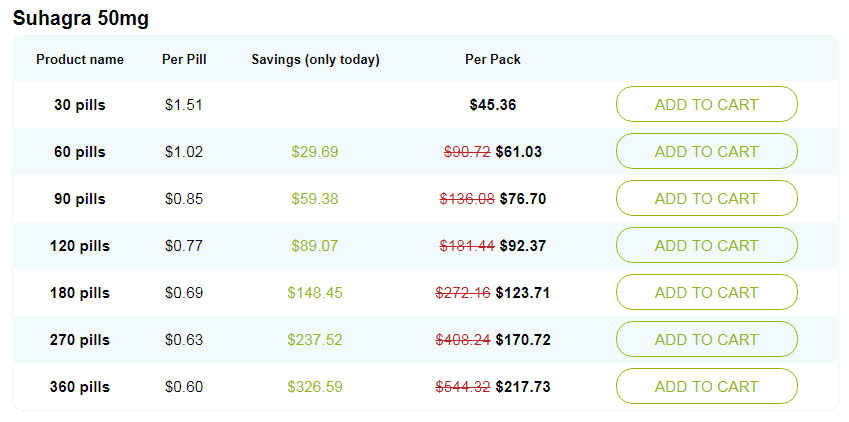Add the 120 pills pack to cart
Image resolution: width=849 pixels, height=422 pixels.
(707, 245)
